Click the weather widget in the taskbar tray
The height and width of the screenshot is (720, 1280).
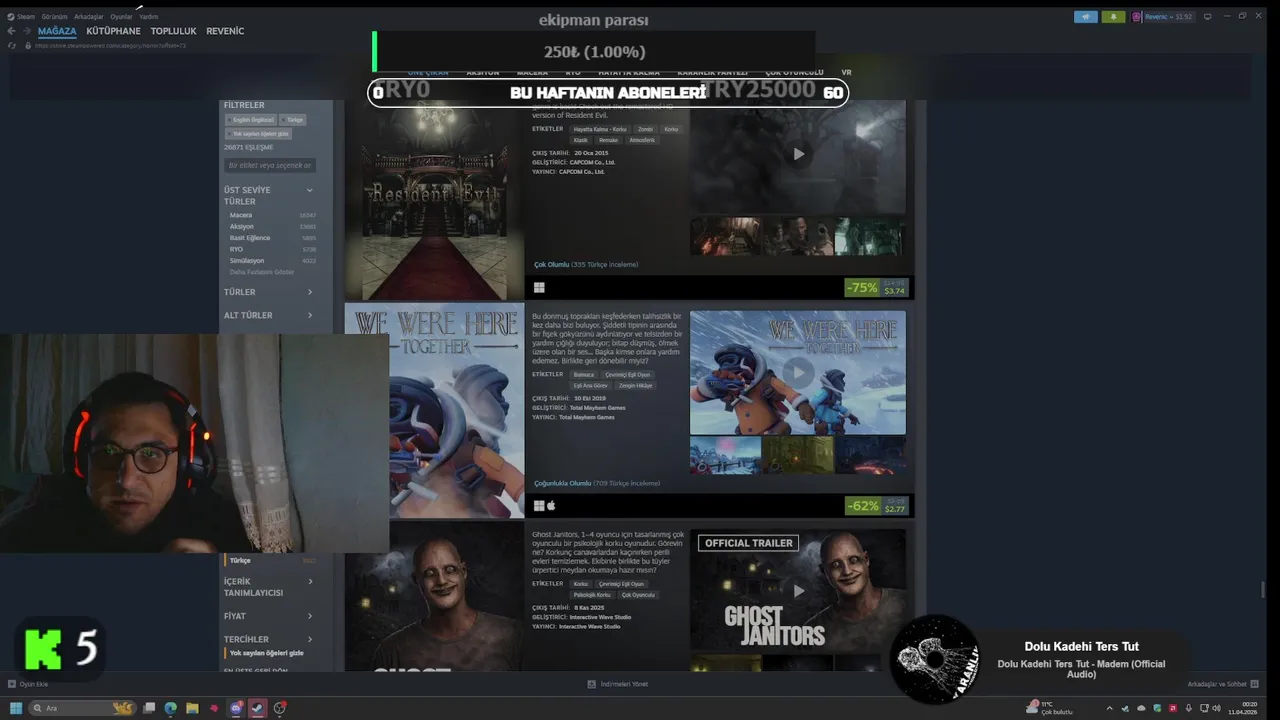click(x=1048, y=708)
